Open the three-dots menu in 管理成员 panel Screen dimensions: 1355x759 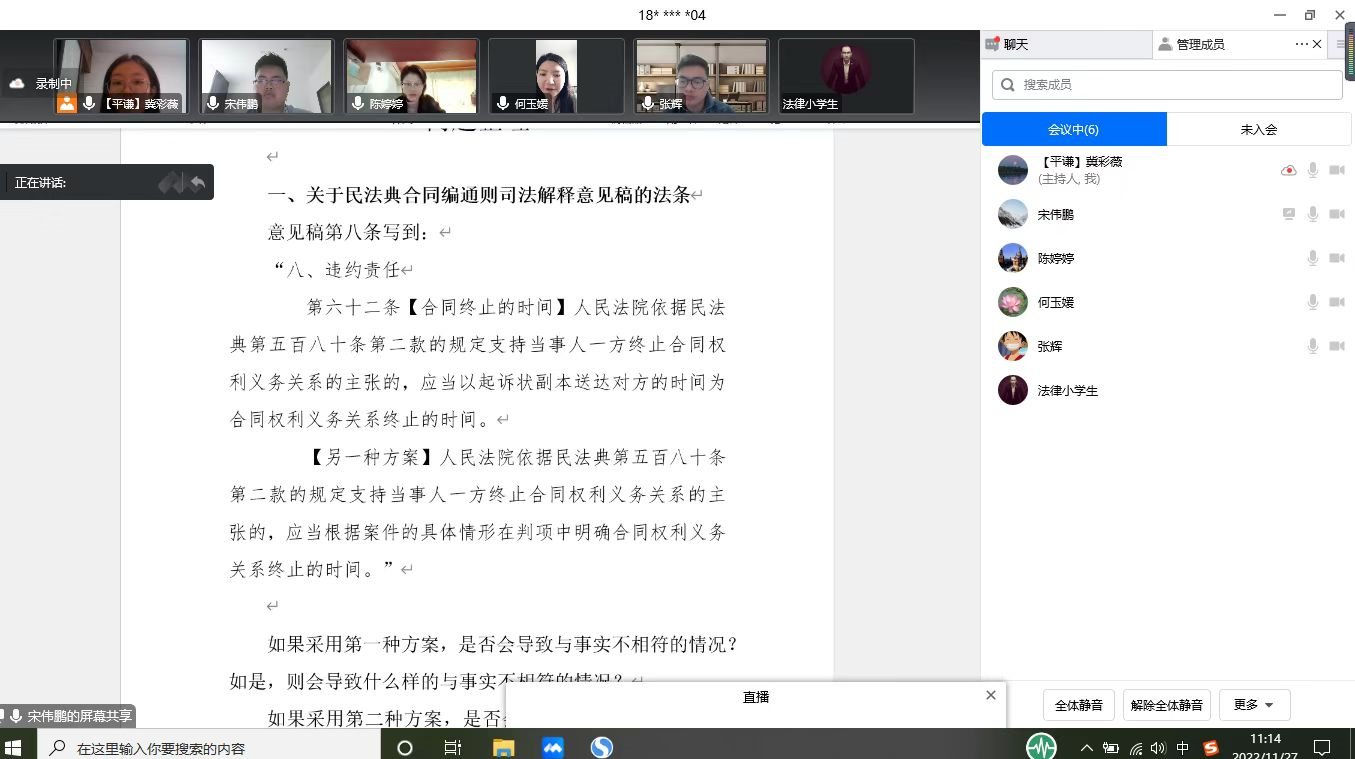click(1301, 44)
